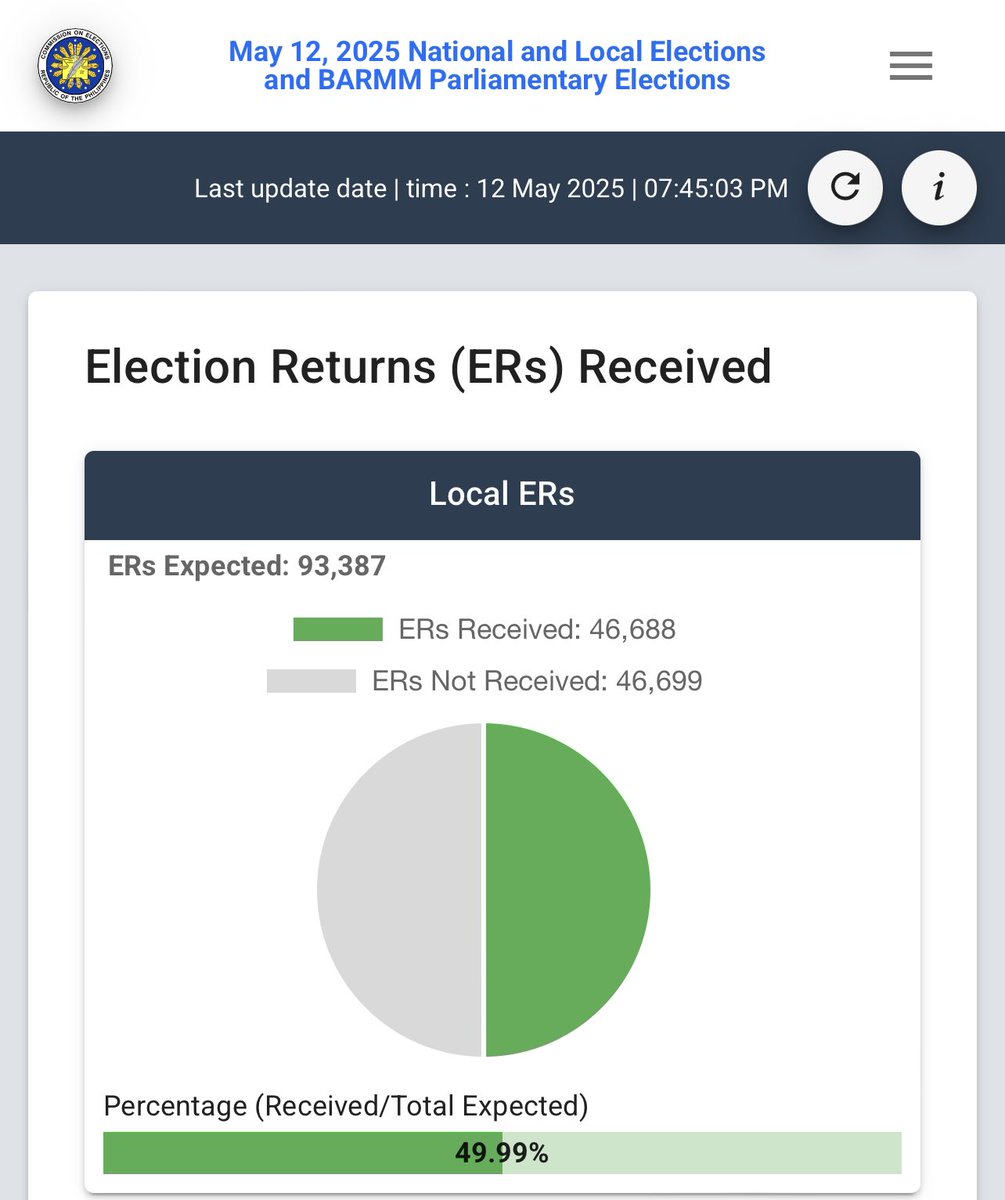Toggle the green ERs Received legend swatch

pyautogui.click(x=338, y=629)
